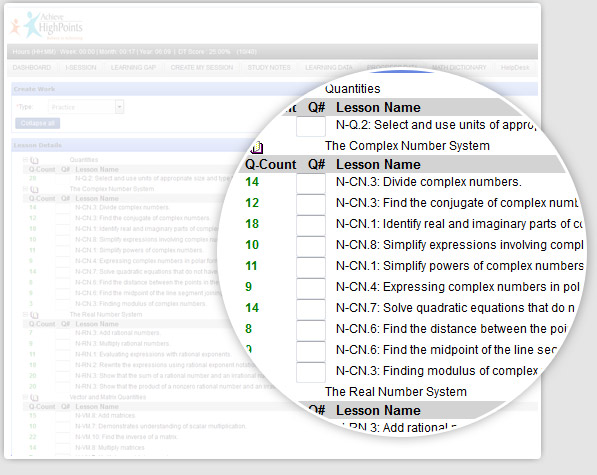Click magnified Q# box for Finding modulus lesson
Screen dimensions: 597x475
coord(311,372)
